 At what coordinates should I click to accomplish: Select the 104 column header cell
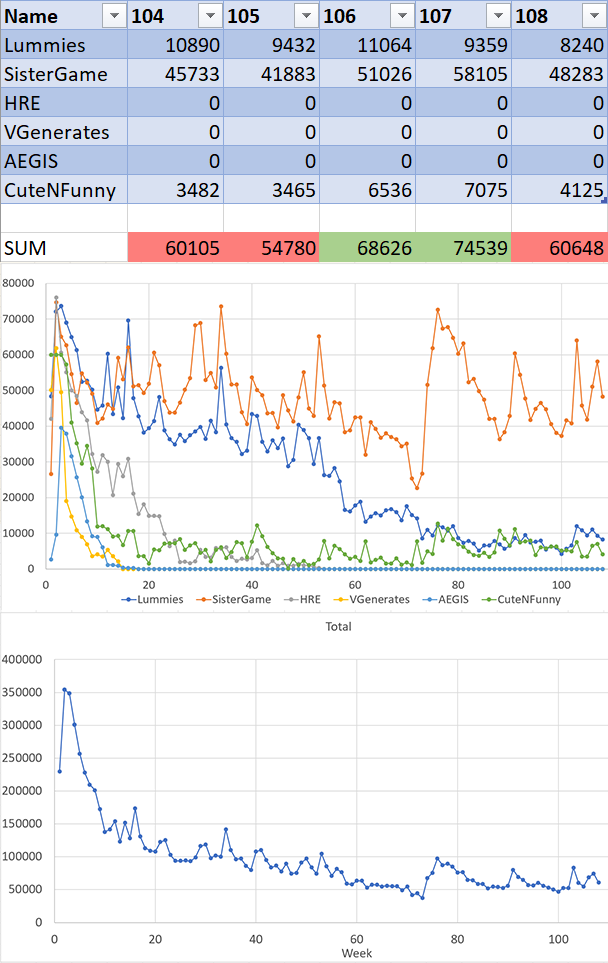[x=176, y=16]
